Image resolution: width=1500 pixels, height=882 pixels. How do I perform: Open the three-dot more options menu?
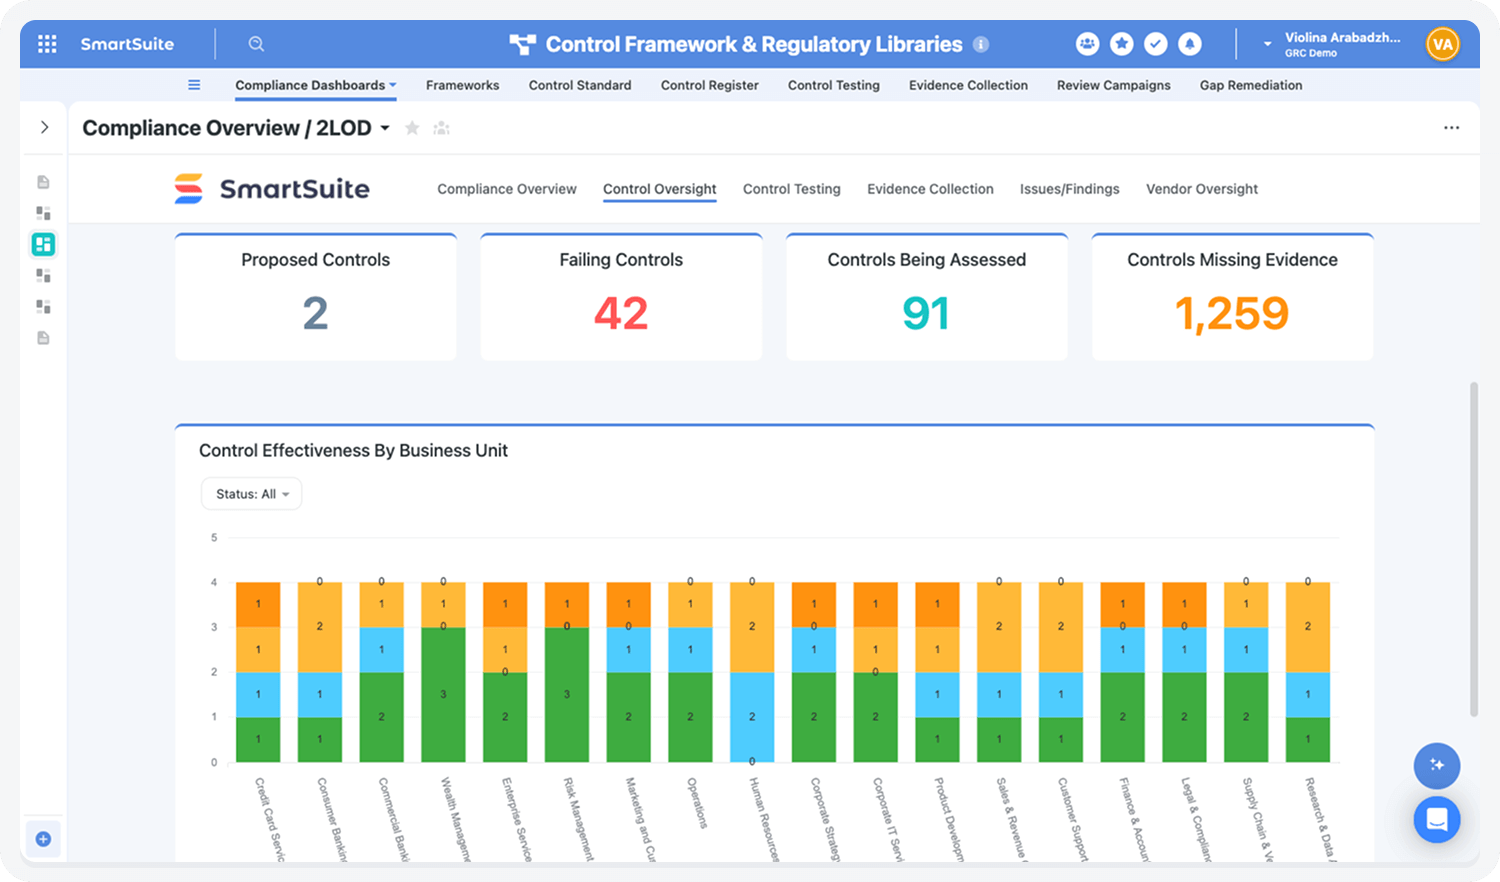point(1451,128)
